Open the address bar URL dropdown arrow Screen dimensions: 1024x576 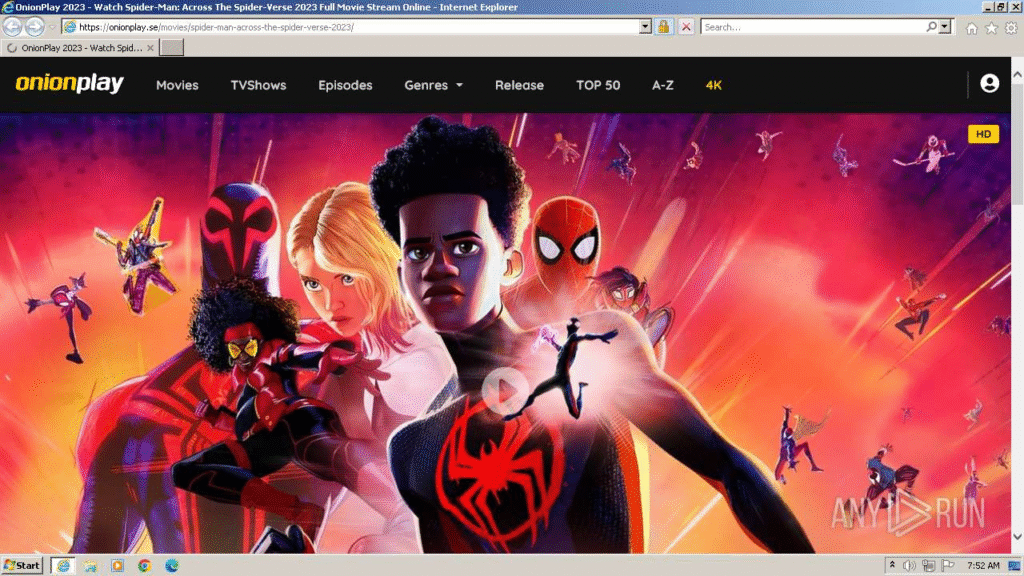[x=645, y=27]
